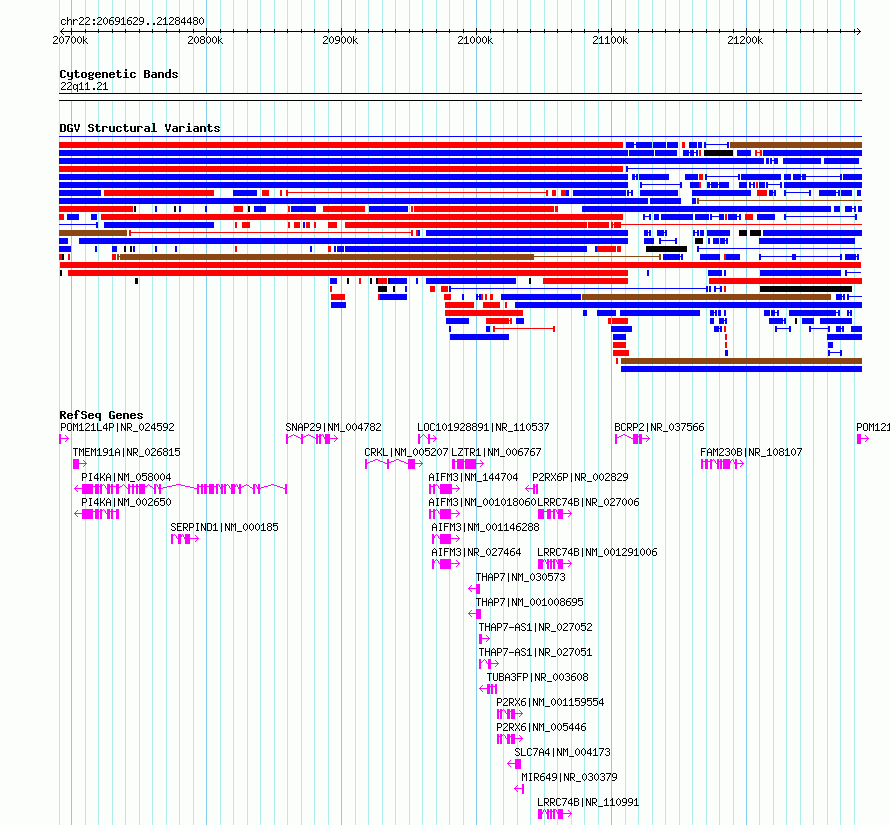The height and width of the screenshot is (825, 890).
Task: Click the AIFM3|NR_027464 transcript label
Action: click(x=476, y=552)
